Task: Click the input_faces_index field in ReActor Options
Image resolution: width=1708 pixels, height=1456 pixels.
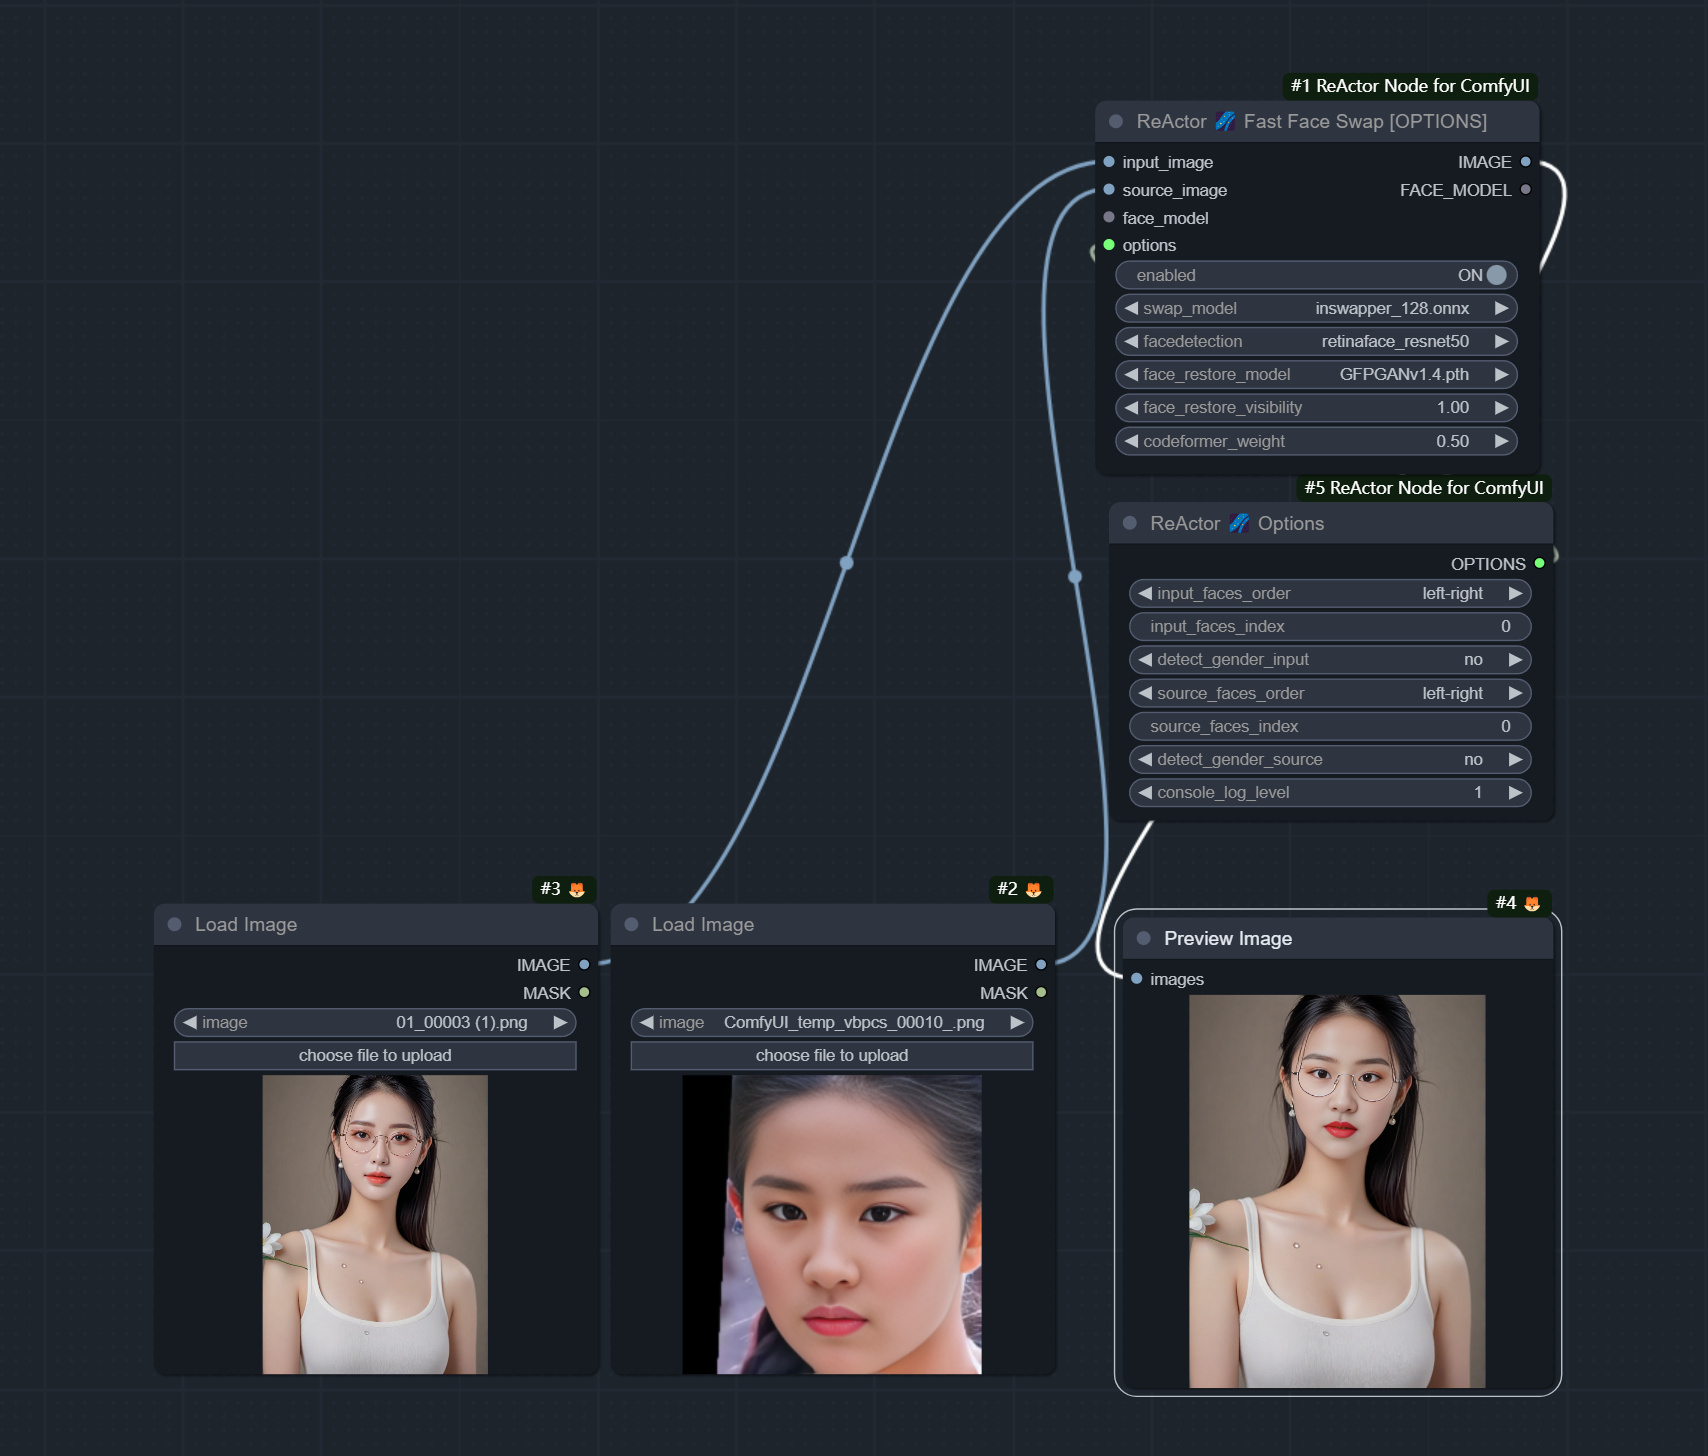Action: (1330, 626)
